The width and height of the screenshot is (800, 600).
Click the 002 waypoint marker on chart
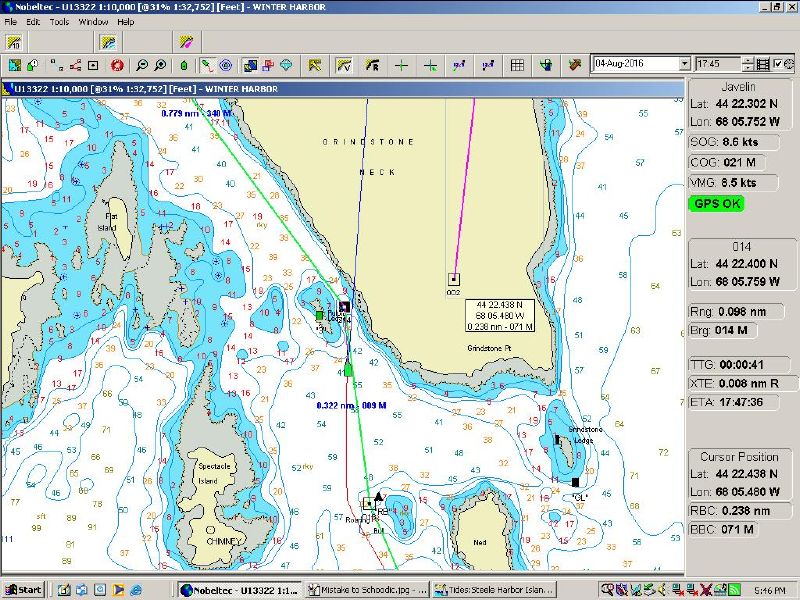click(x=453, y=279)
